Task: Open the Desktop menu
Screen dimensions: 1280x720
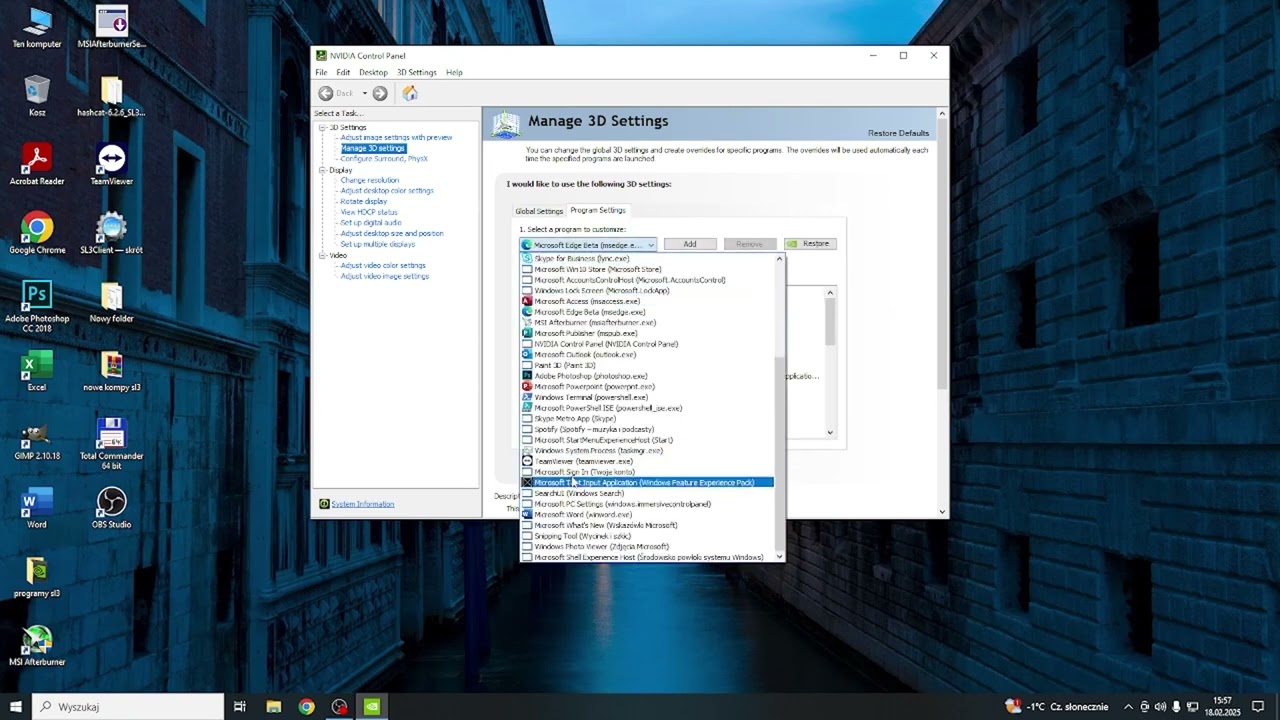Action: [373, 72]
